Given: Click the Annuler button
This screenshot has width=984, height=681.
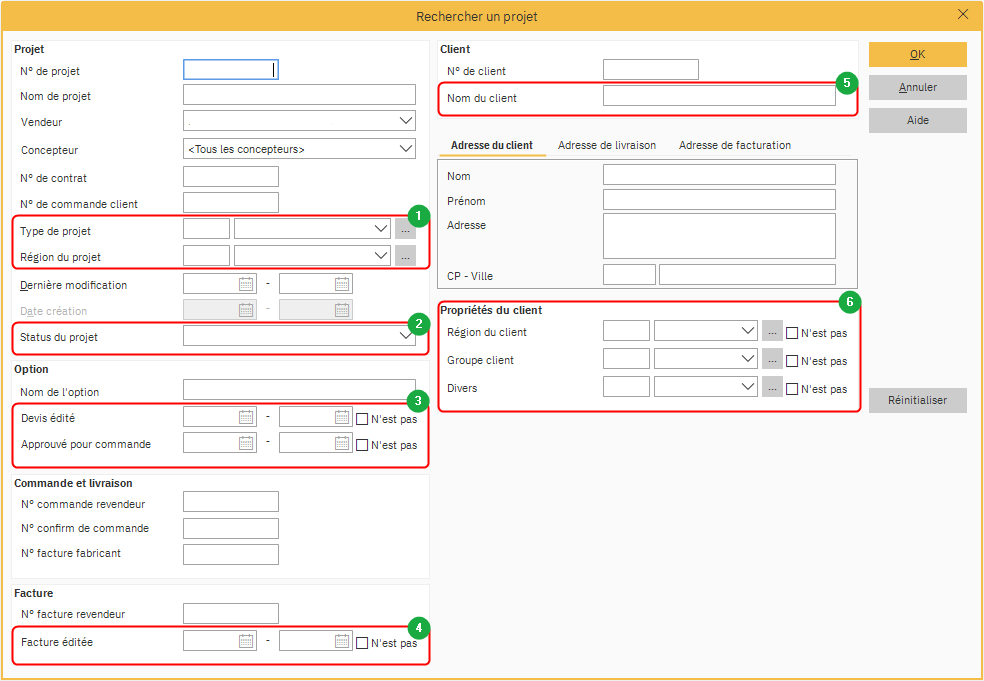Looking at the screenshot, I should [917, 87].
